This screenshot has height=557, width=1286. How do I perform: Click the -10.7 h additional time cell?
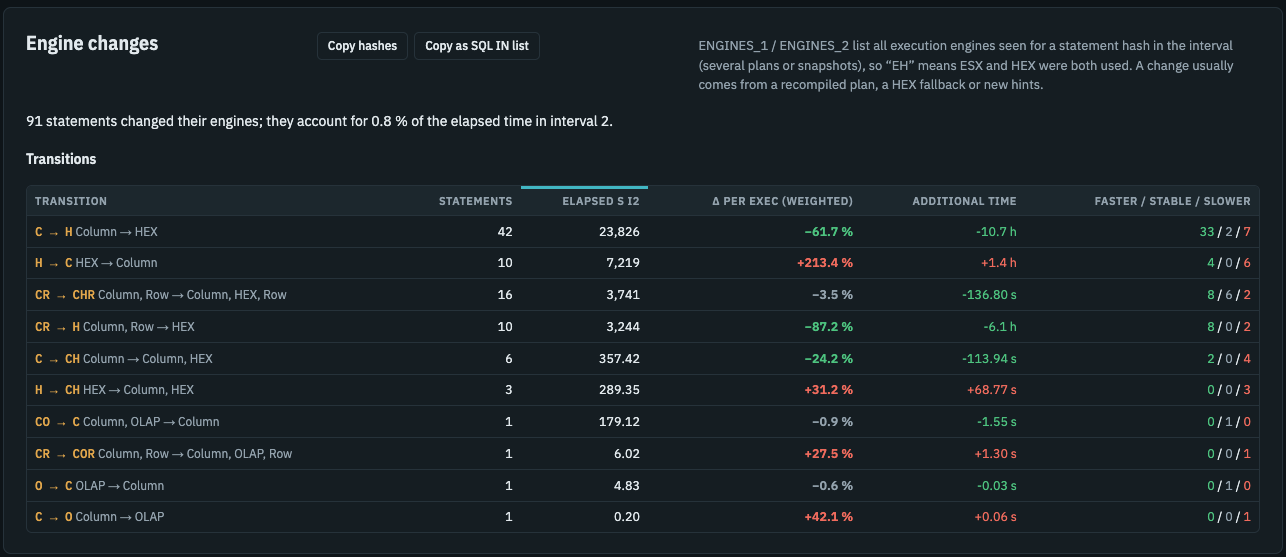996,231
